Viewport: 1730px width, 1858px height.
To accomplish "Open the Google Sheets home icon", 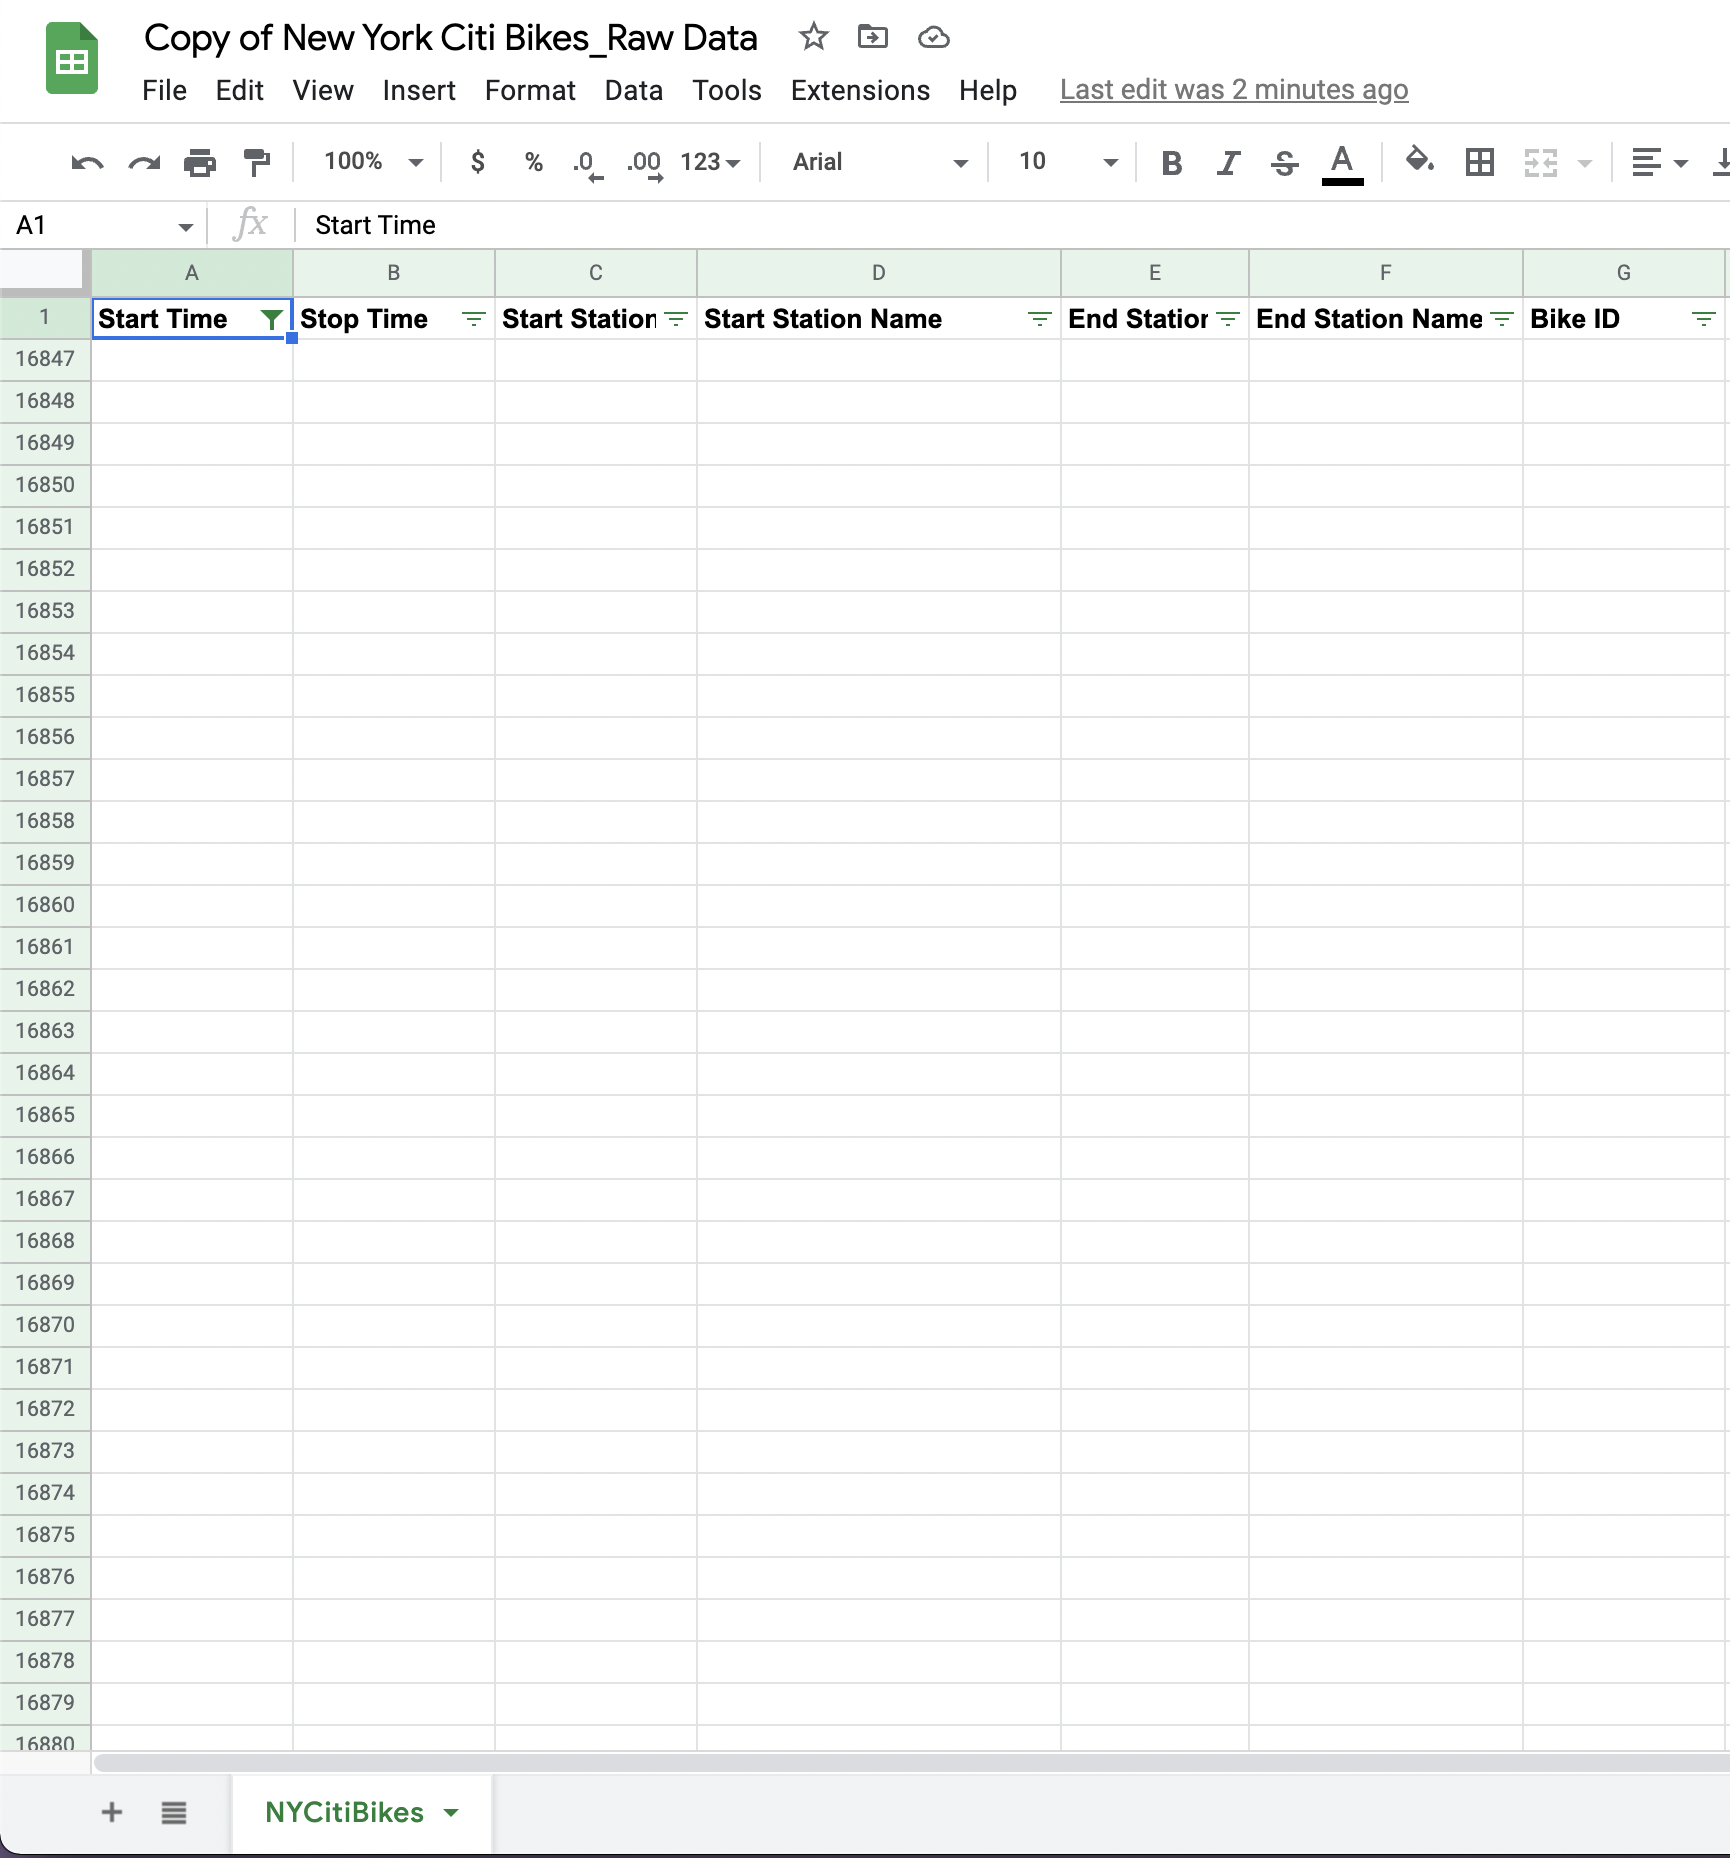I will click(x=72, y=60).
